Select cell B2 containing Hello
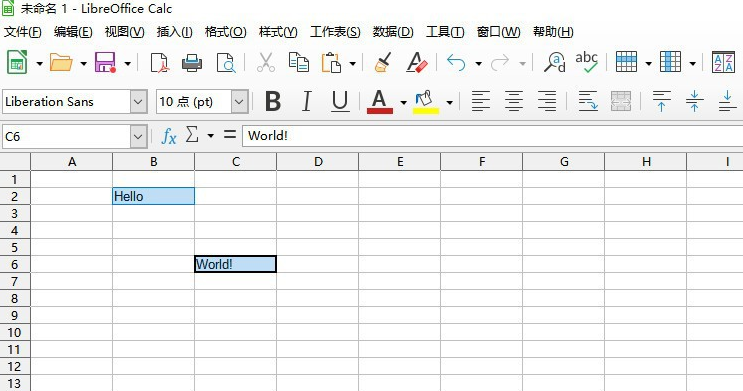 pyautogui.click(x=154, y=196)
